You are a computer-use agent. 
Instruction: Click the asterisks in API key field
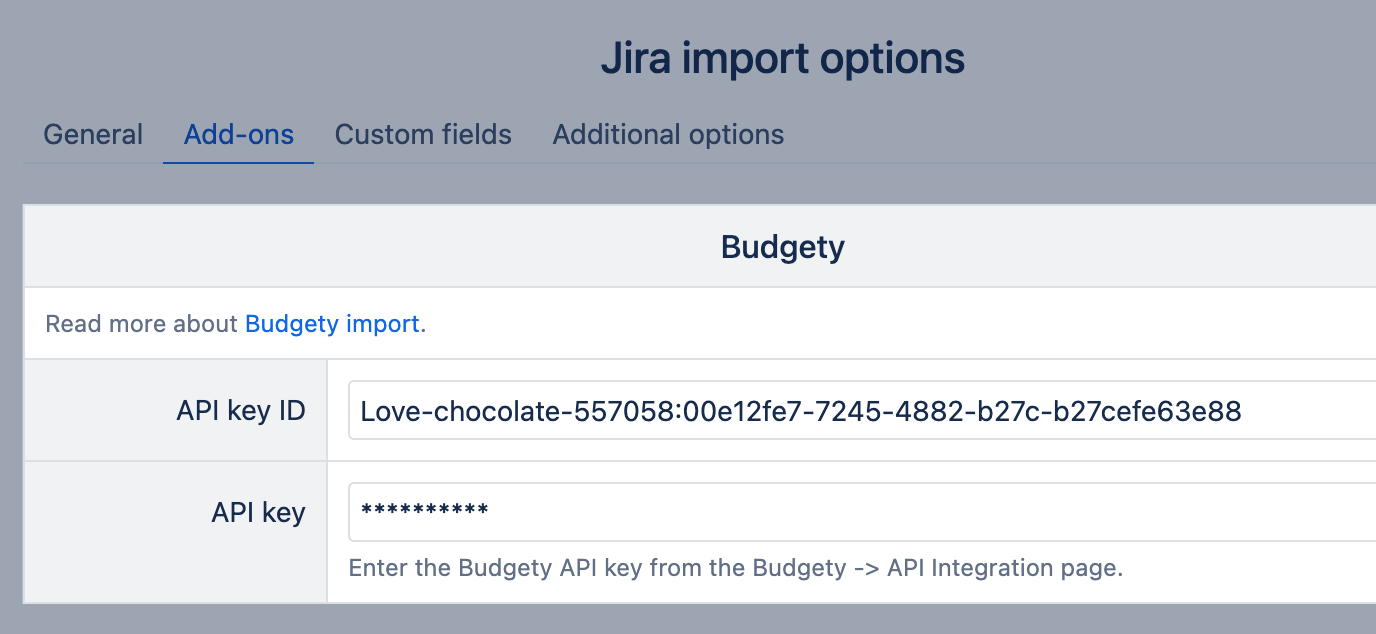coord(424,511)
